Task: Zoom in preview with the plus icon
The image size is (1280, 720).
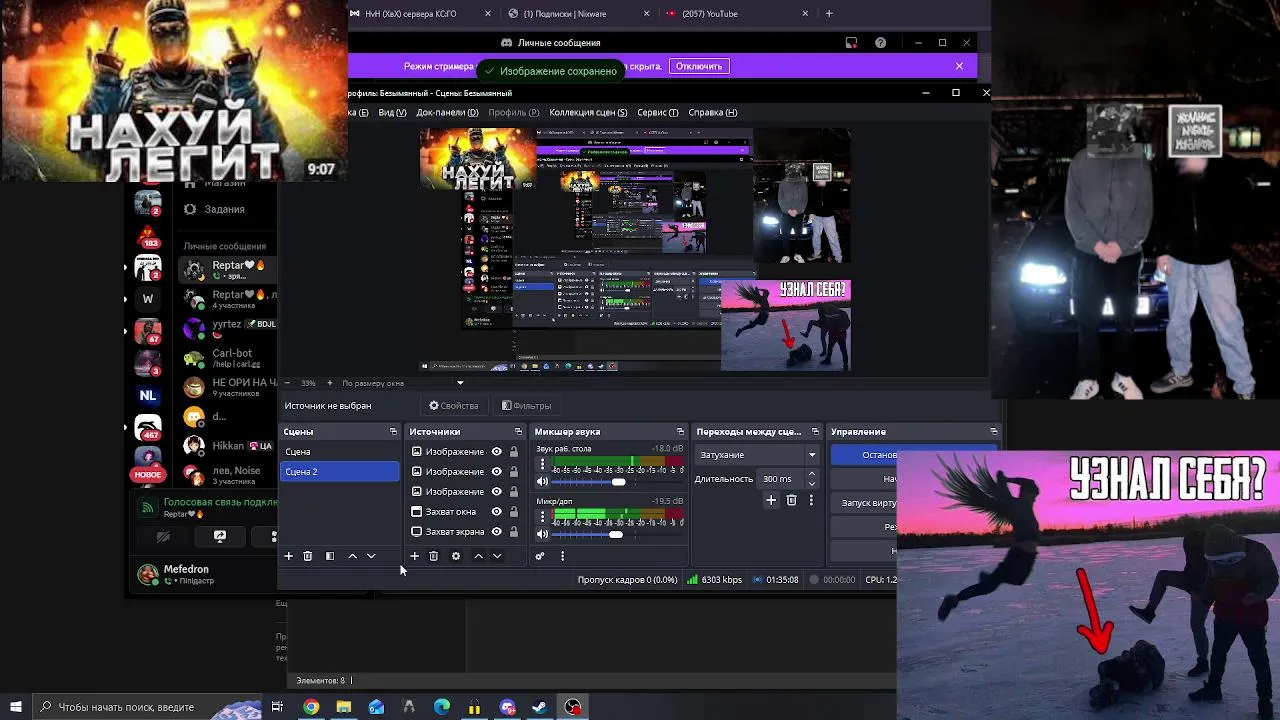Action: [x=328, y=383]
